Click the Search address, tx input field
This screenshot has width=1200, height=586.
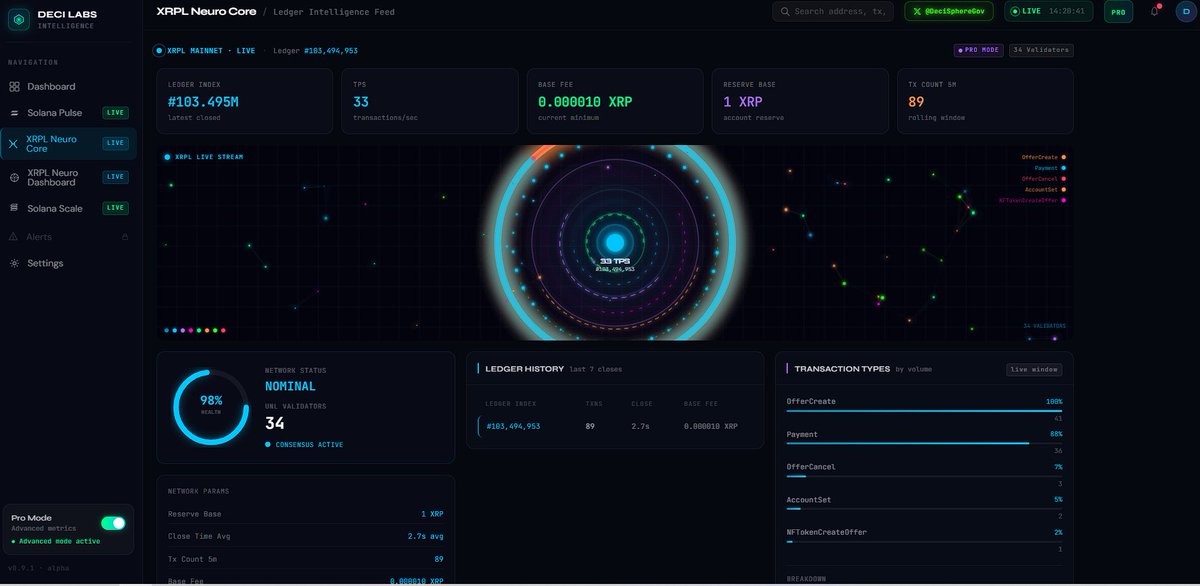point(834,11)
